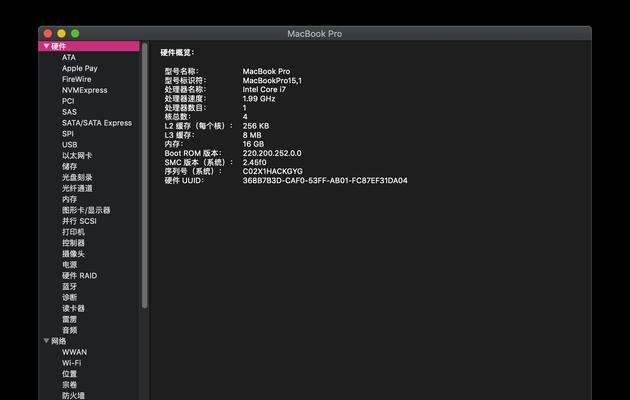This screenshot has height=400, width=630.
Task: Click the Intel Core i7 value
Action: click(x=264, y=90)
